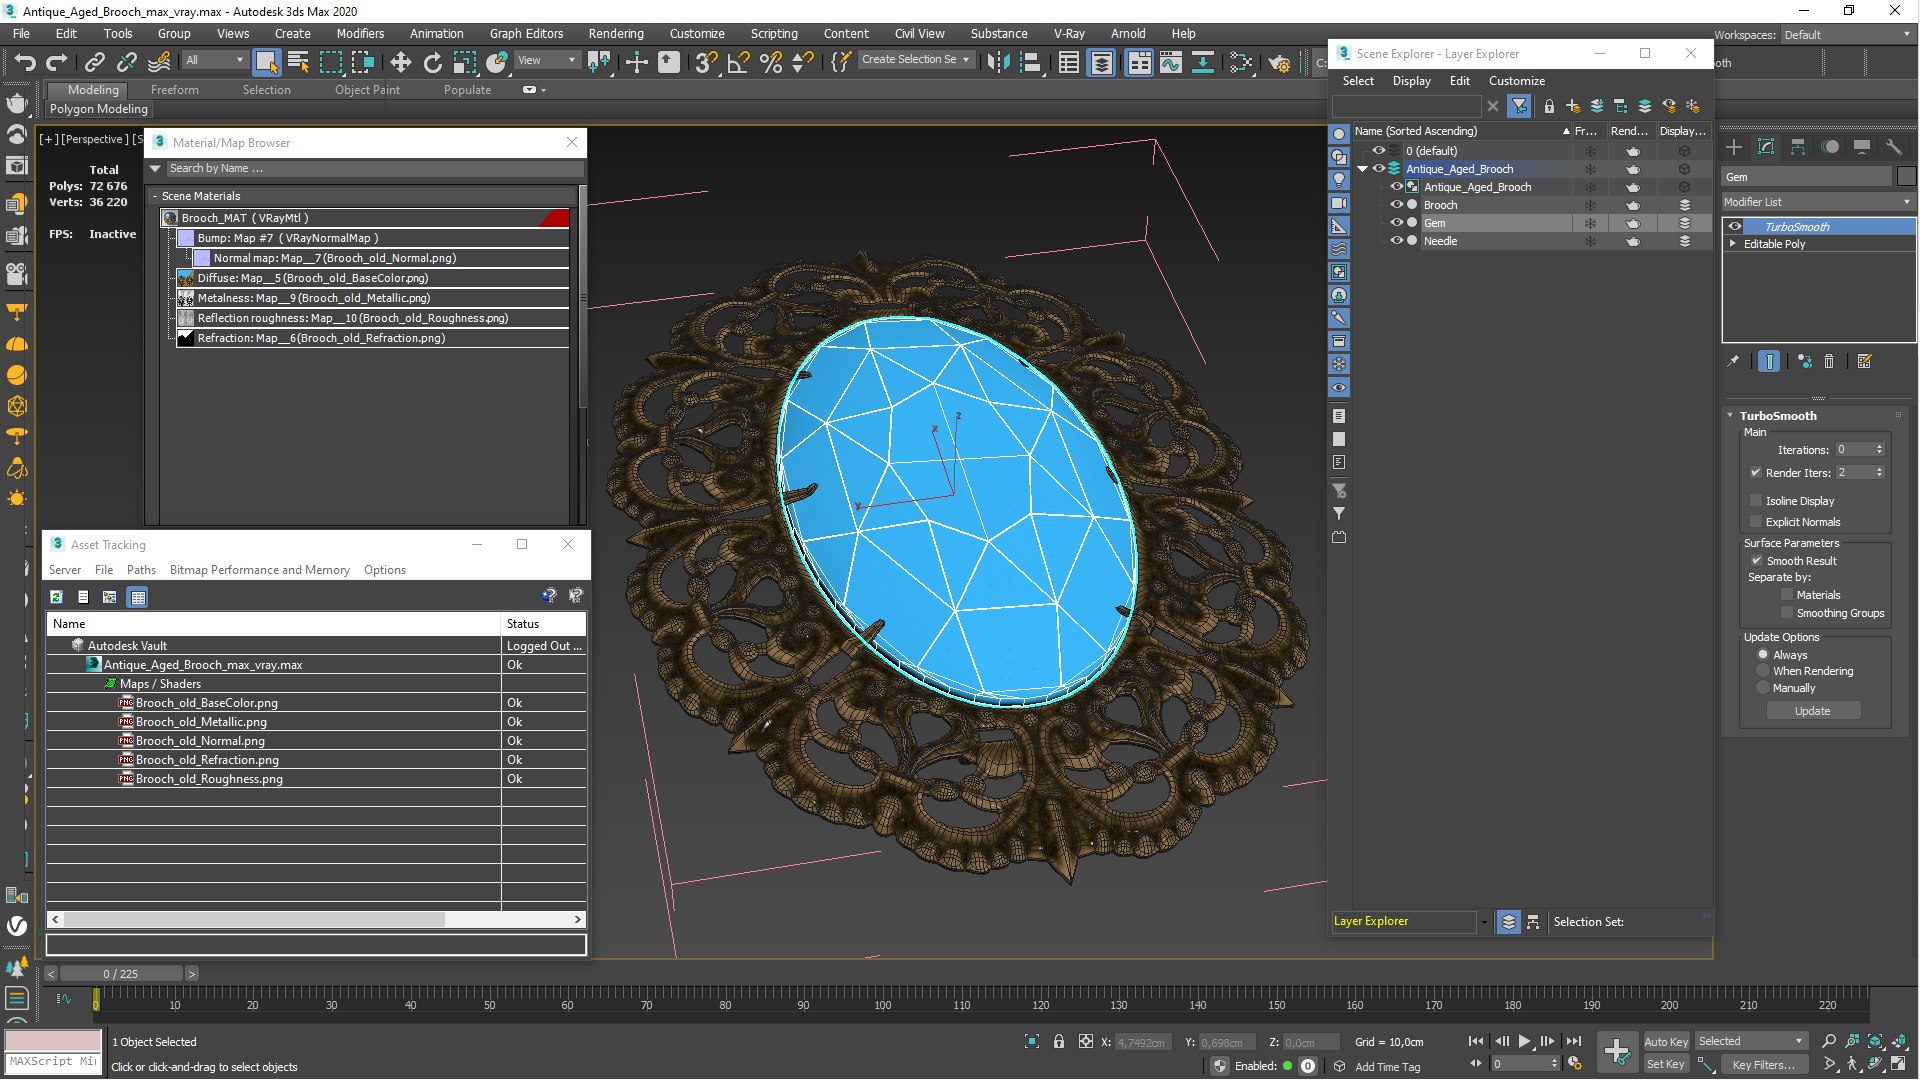
Task: Click the Undo arrow in main toolbar
Action: tap(25, 62)
